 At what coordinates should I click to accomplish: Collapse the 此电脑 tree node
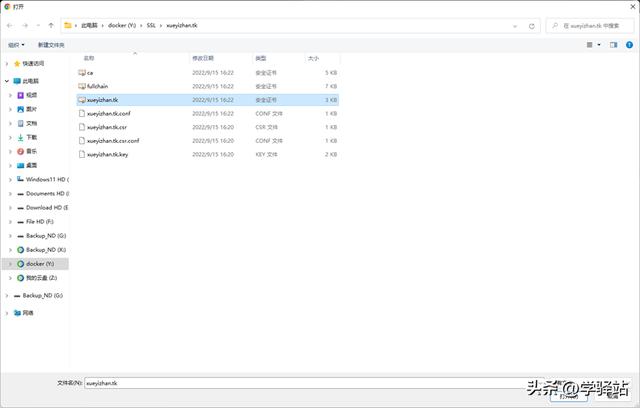coord(7,81)
